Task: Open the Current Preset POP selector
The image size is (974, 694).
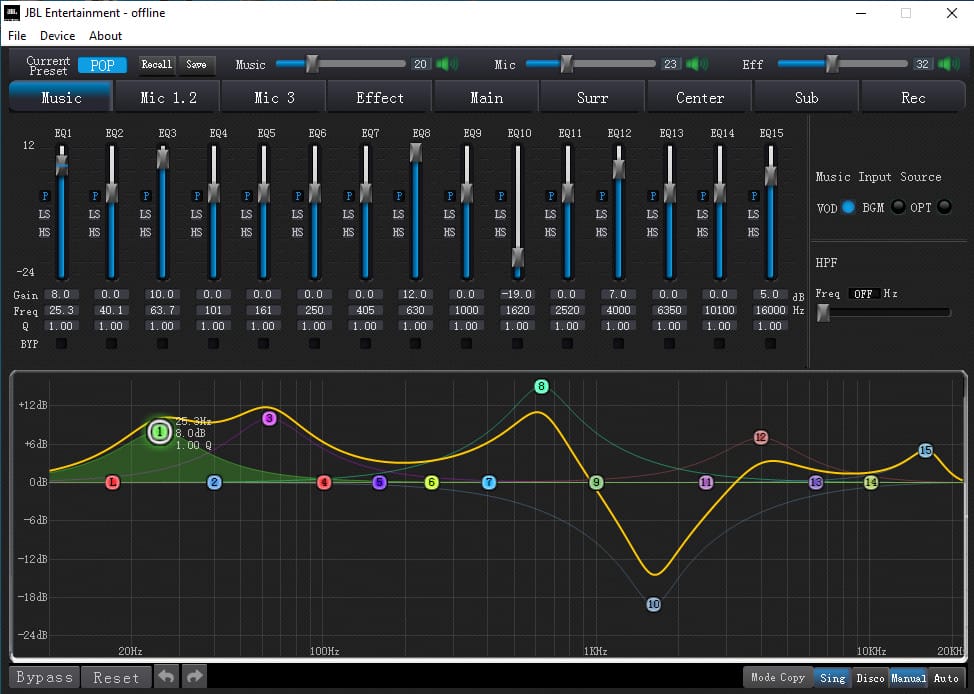Action: tap(102, 65)
